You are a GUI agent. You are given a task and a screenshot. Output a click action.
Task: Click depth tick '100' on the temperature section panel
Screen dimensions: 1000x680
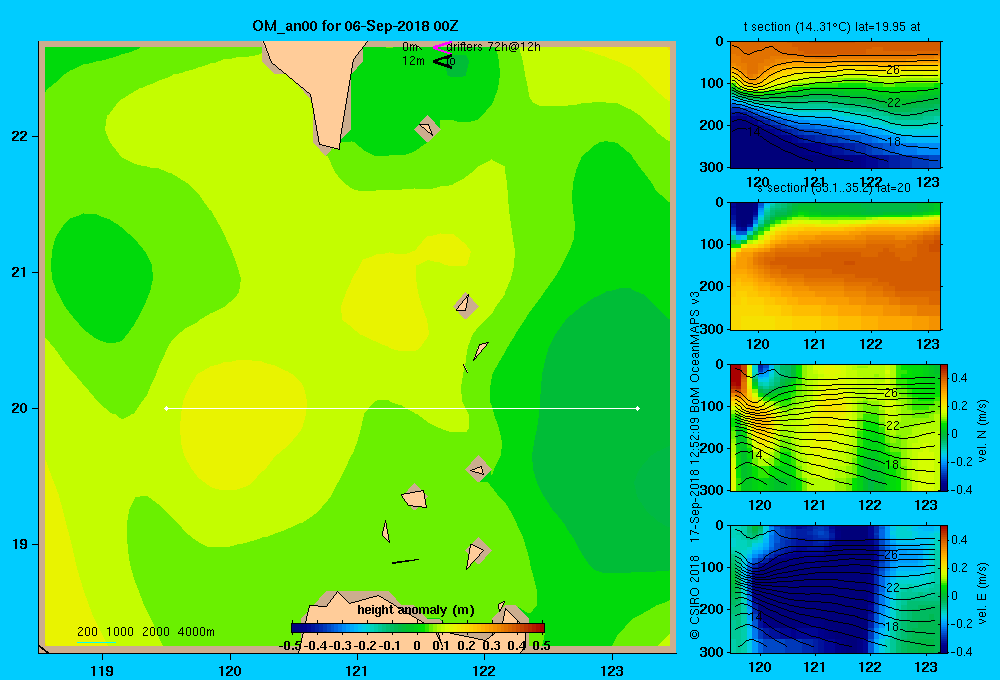(x=711, y=83)
